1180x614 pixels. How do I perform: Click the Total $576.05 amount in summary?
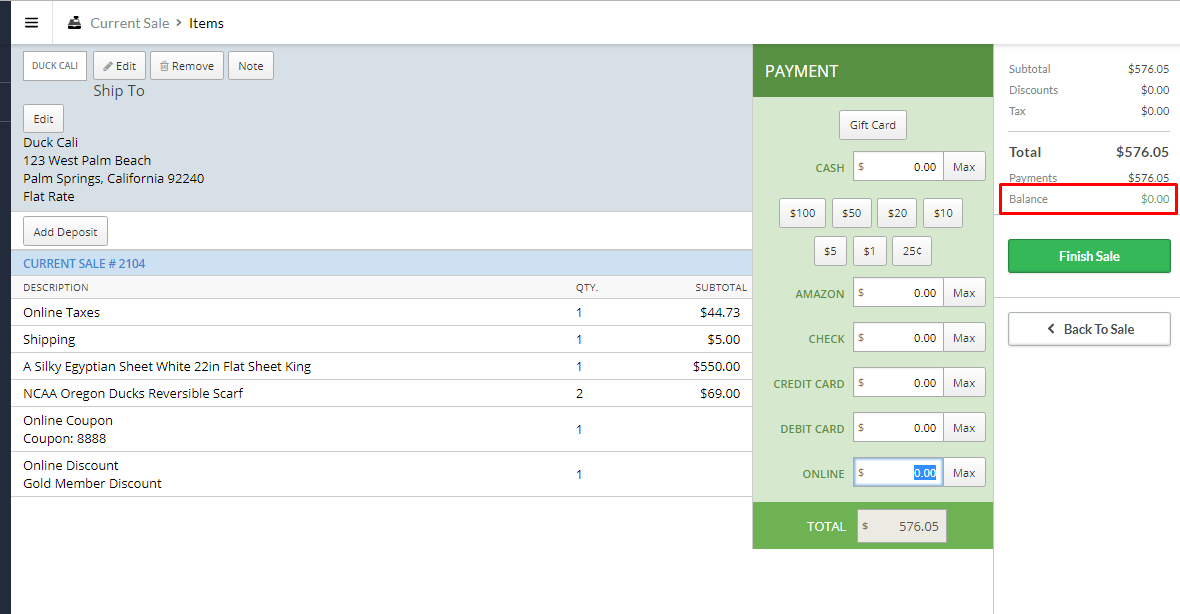tap(1142, 152)
